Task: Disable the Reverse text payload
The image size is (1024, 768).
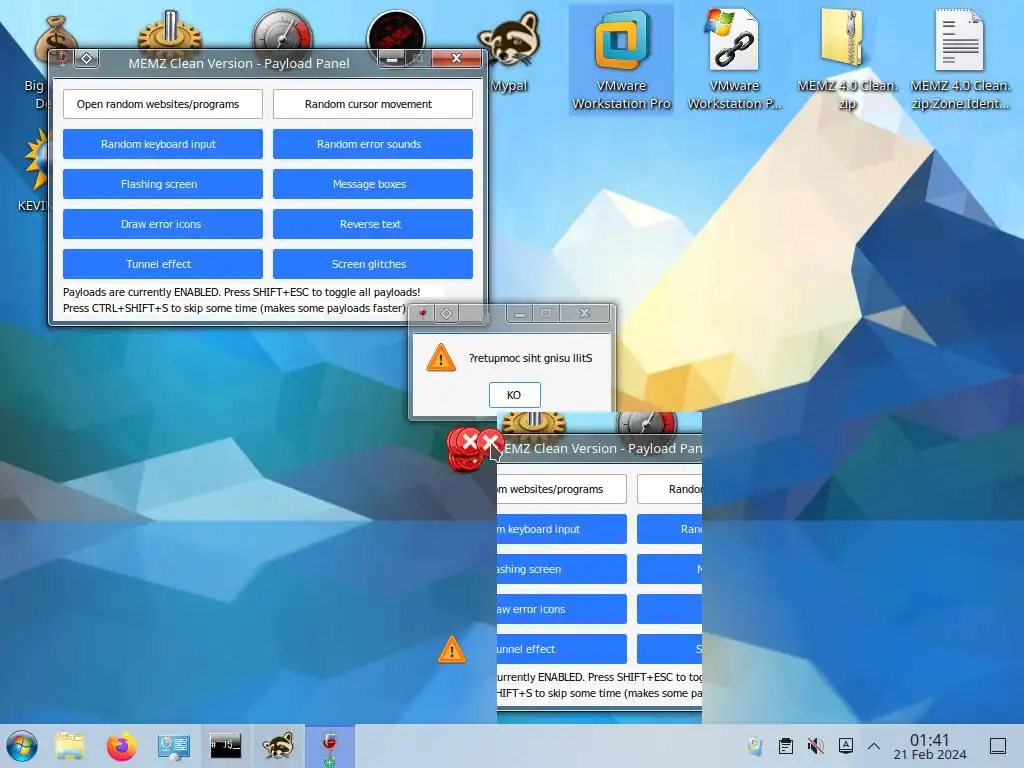Action: [x=372, y=224]
